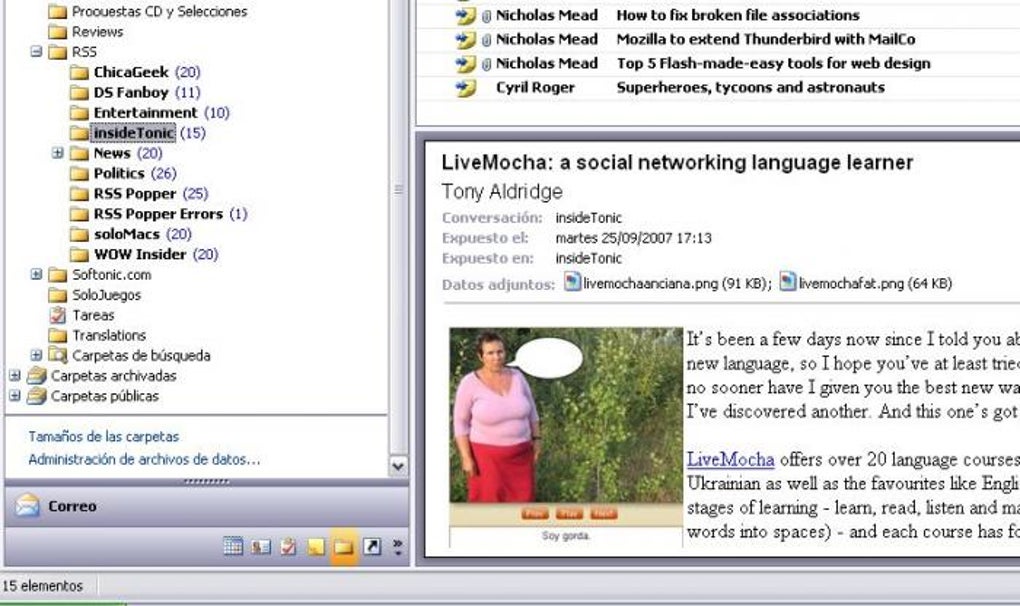Click post icon of 'Mozilla to extend Thunderbird' row
Viewport: 1020px width, 606px height.
[x=465, y=40]
